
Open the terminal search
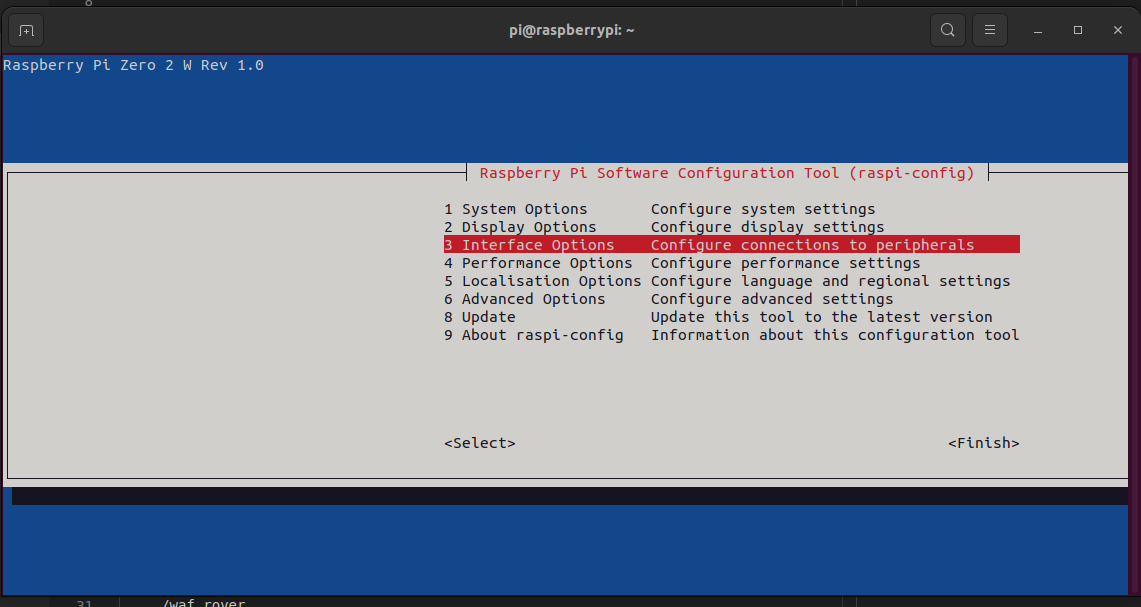click(x=947, y=30)
